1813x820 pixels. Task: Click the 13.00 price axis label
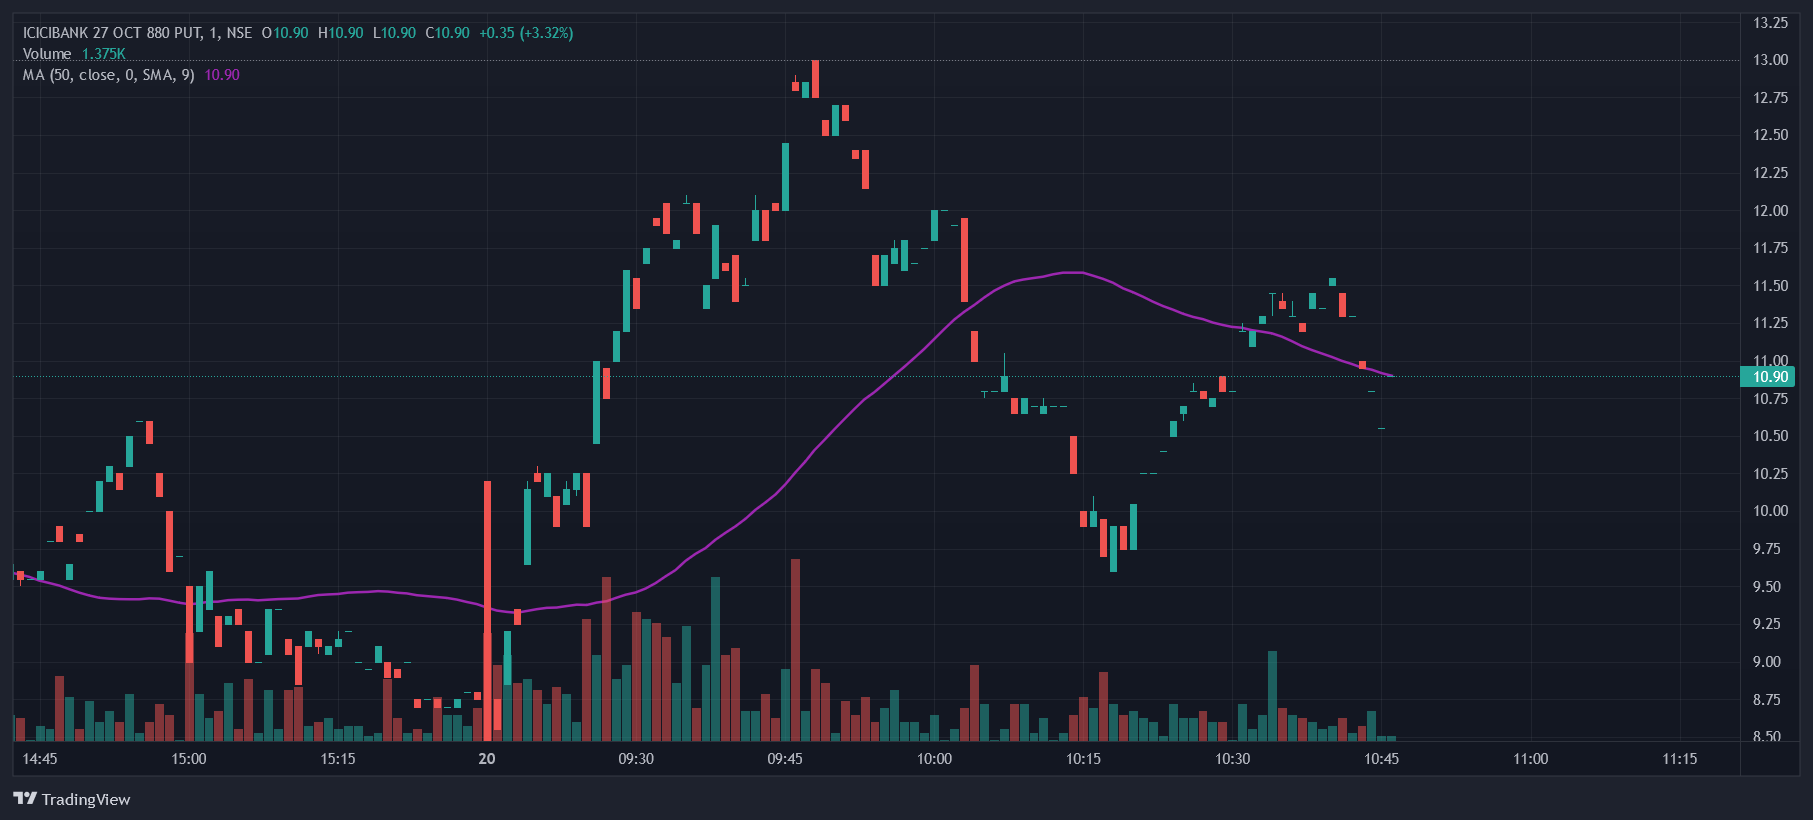1770,60
